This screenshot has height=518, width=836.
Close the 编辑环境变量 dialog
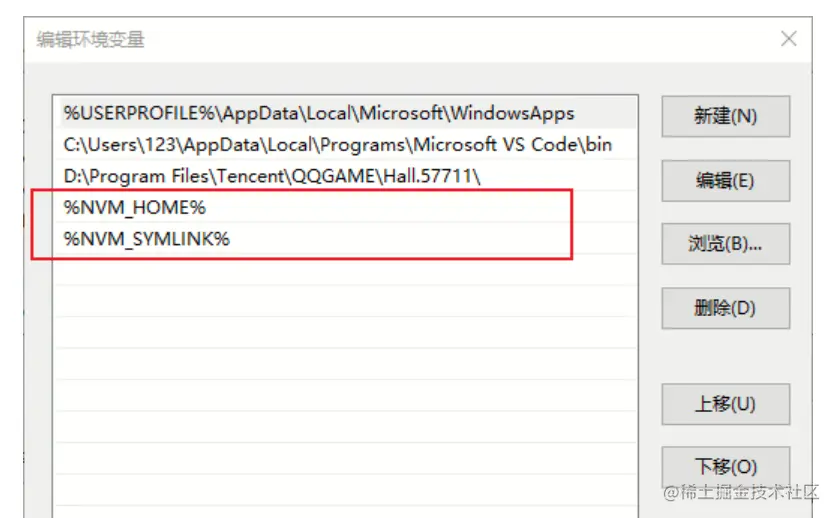(788, 39)
